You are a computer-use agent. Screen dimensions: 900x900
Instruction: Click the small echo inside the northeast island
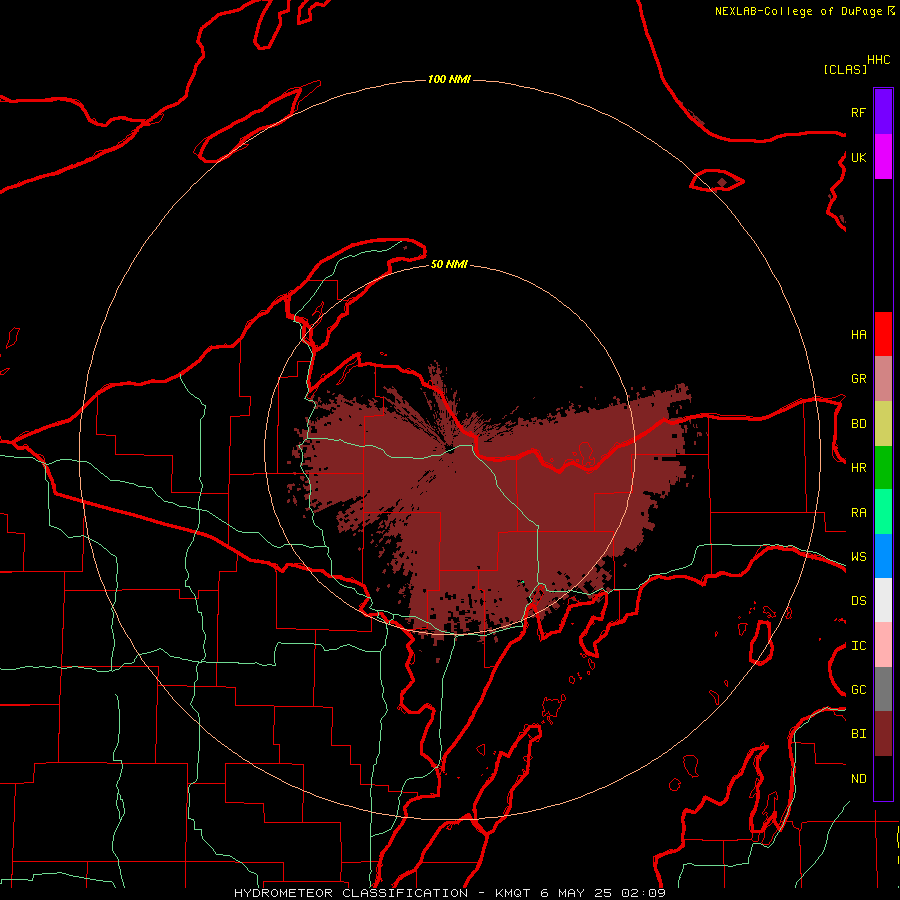tap(721, 183)
